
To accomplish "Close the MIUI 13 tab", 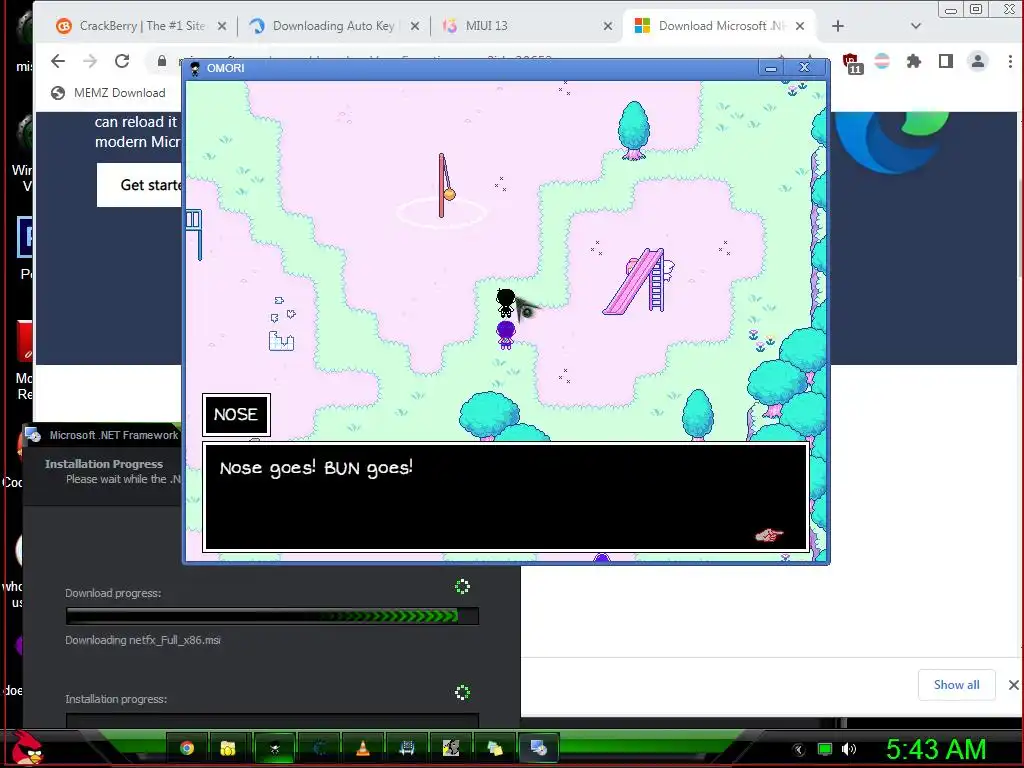I will click(x=607, y=26).
